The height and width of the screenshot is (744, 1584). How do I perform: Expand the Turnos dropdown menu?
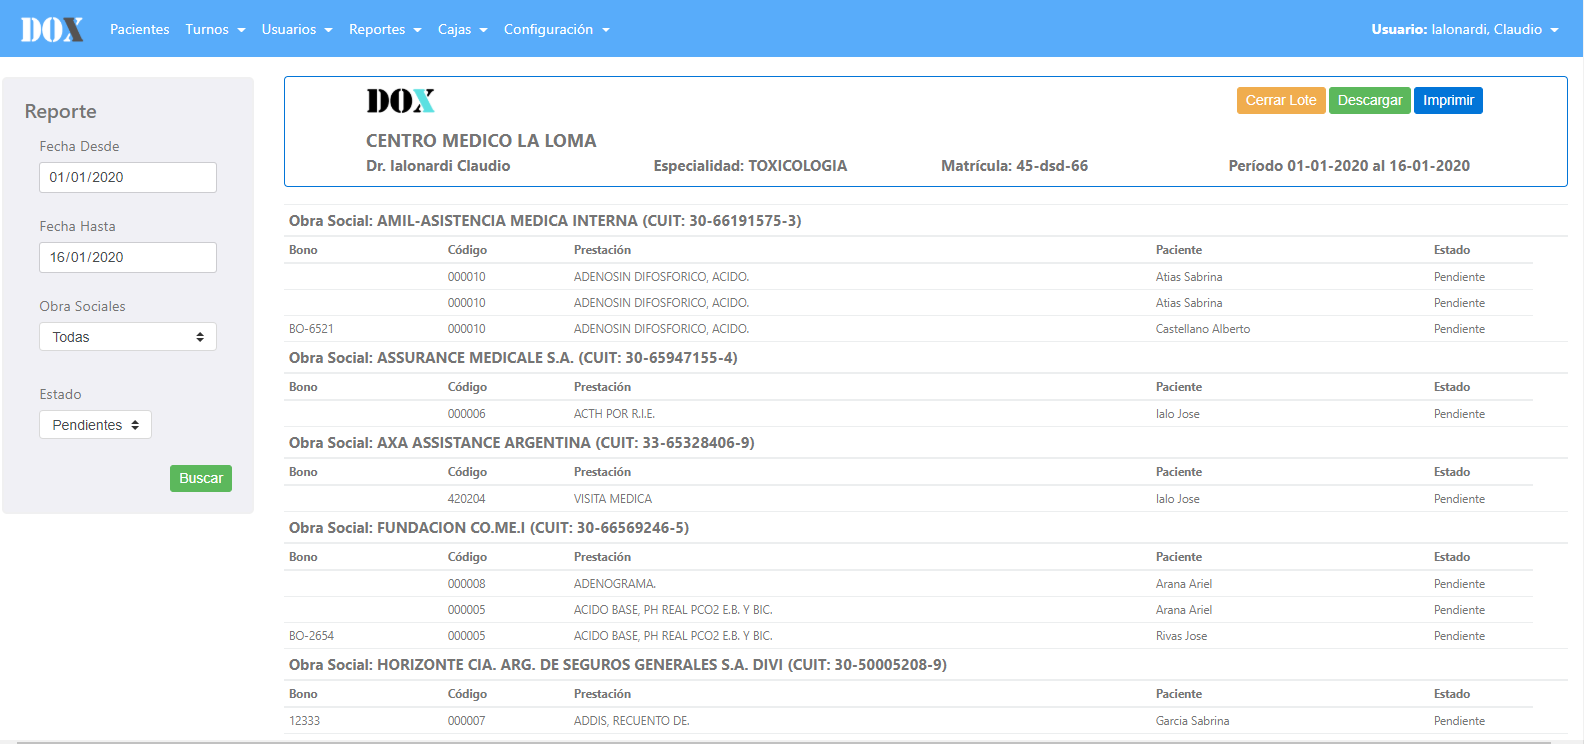pyautogui.click(x=215, y=29)
